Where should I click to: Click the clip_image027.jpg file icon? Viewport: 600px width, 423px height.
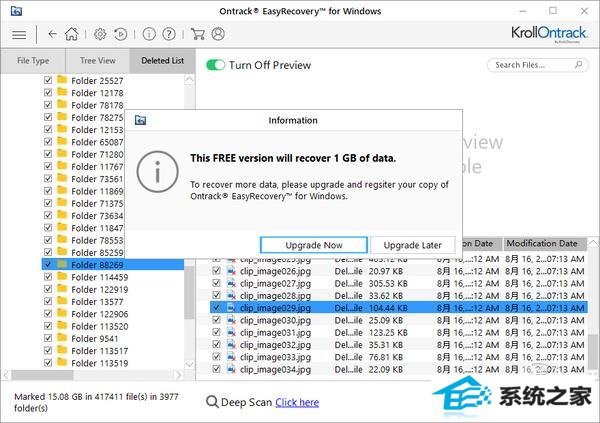tap(231, 283)
